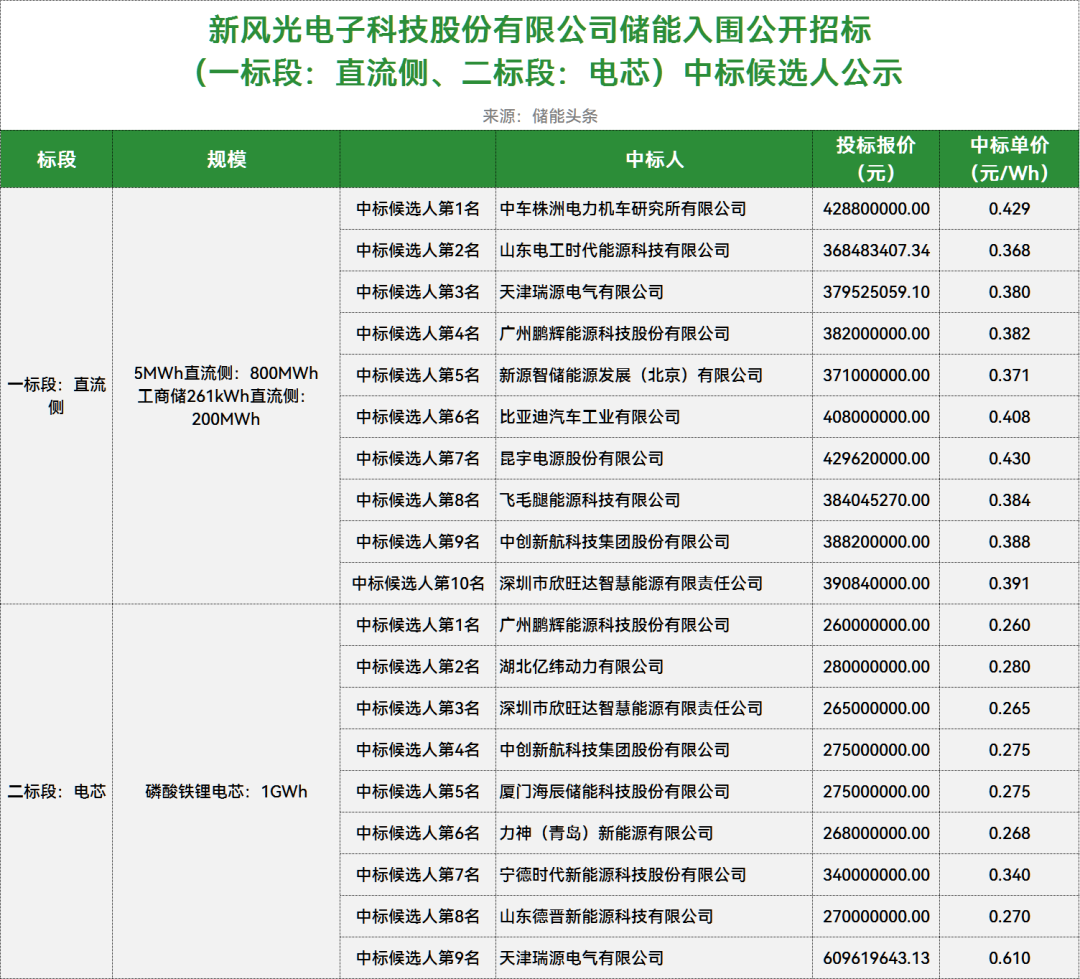Image resolution: width=1080 pixels, height=979 pixels.
Task: Click 山东德晋新能源科技有限公司
Action: pos(606,916)
